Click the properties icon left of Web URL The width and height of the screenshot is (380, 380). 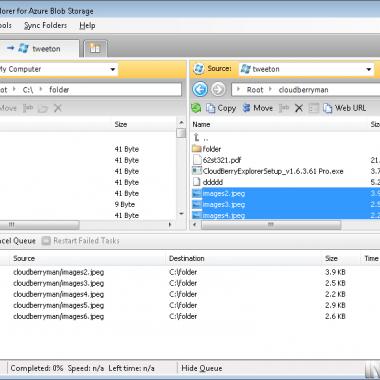(x=313, y=108)
